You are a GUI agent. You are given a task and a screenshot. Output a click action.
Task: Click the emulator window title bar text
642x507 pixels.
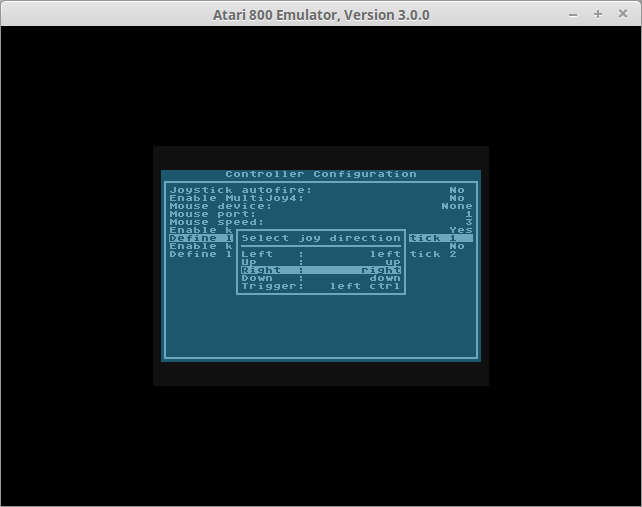321,15
